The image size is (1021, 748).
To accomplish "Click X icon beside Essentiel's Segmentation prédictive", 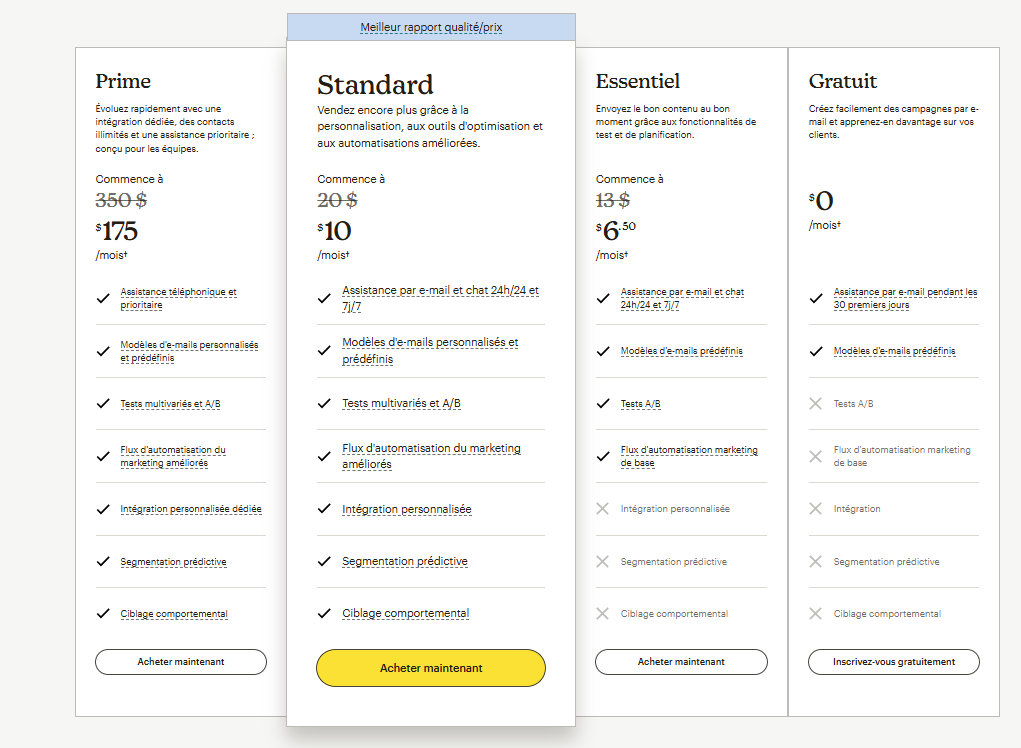I will click(x=602, y=561).
